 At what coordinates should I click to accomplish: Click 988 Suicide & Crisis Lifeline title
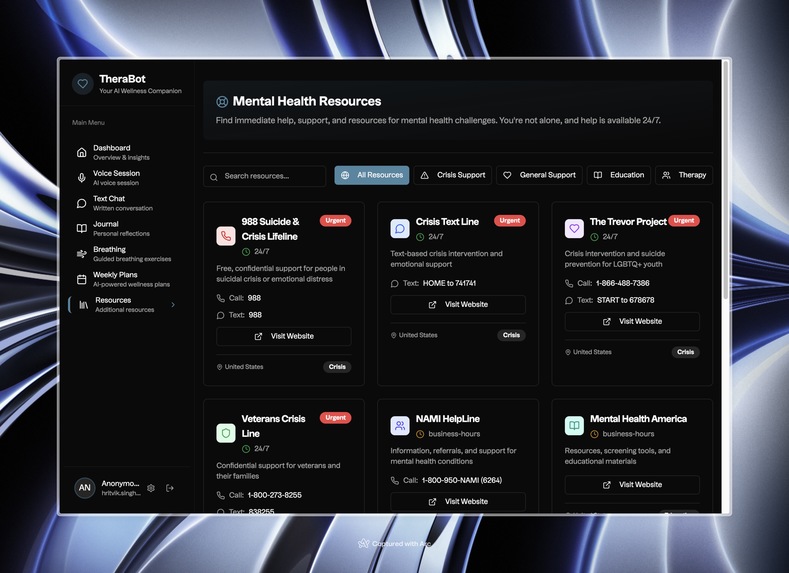click(270, 229)
